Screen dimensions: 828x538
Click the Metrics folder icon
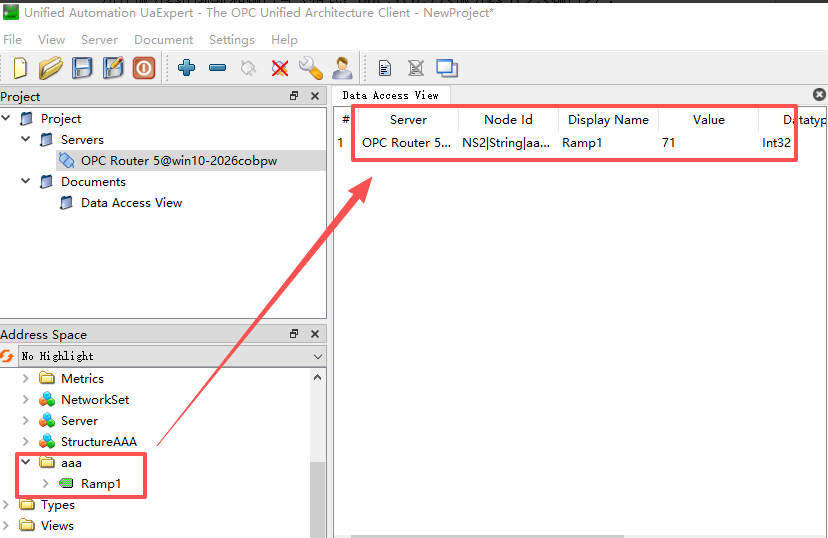(47, 379)
